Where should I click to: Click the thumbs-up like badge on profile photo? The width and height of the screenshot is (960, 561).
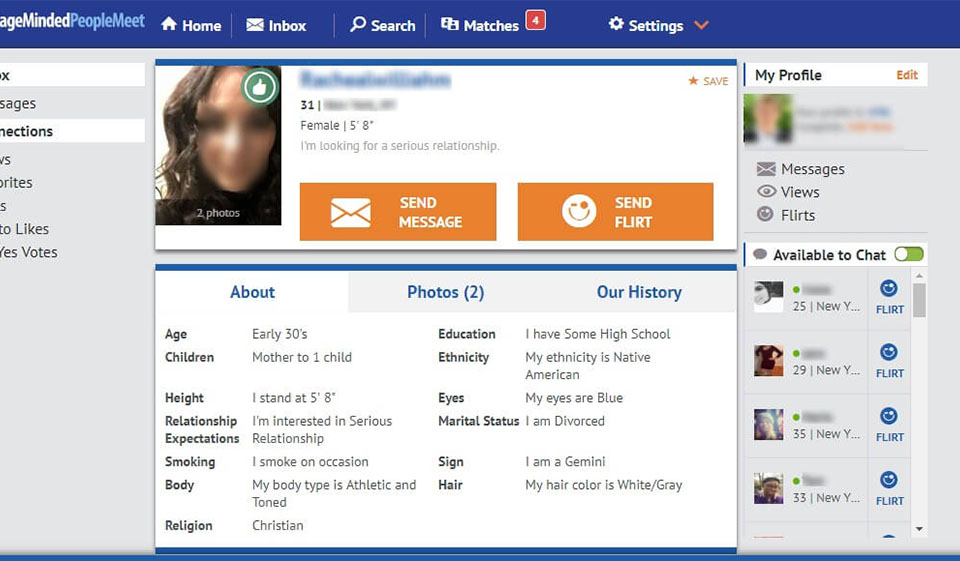260,87
